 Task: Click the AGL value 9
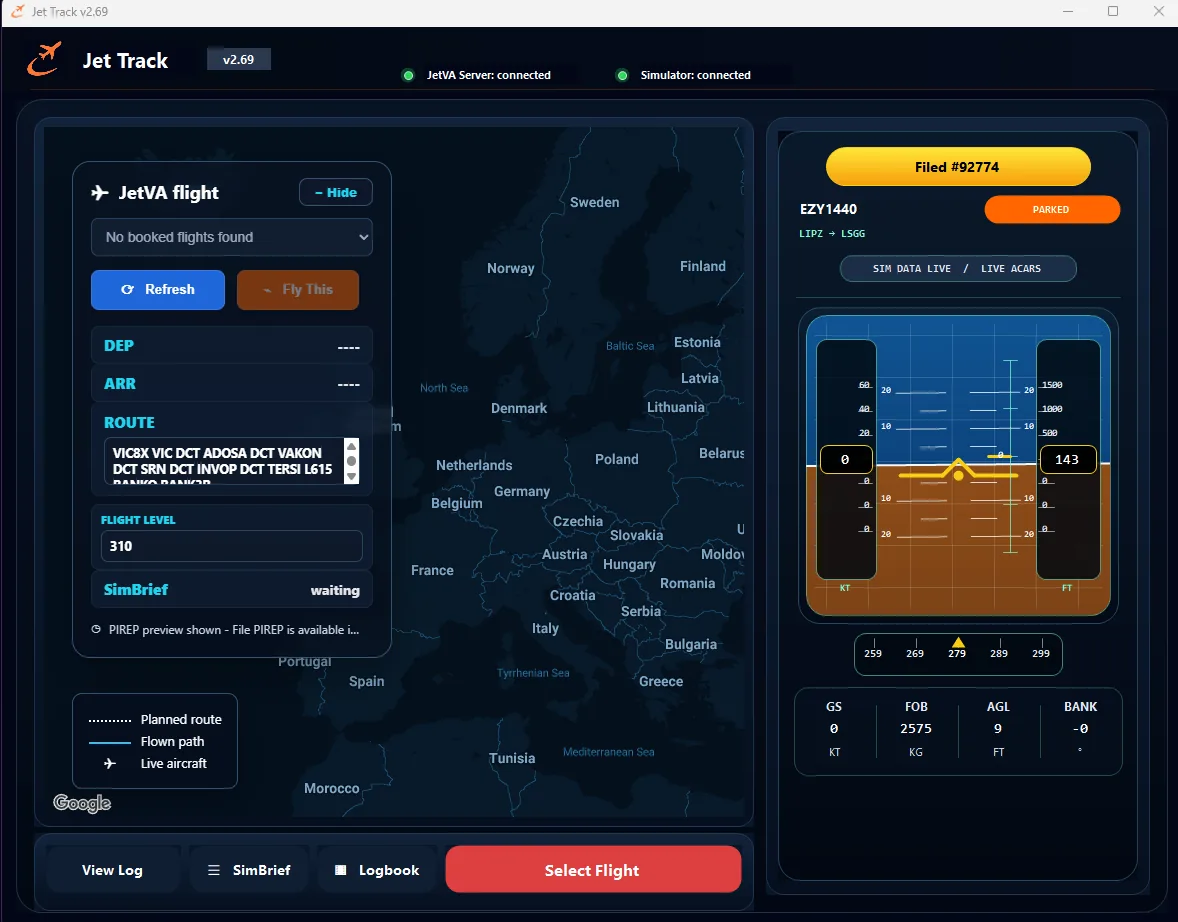(x=998, y=729)
